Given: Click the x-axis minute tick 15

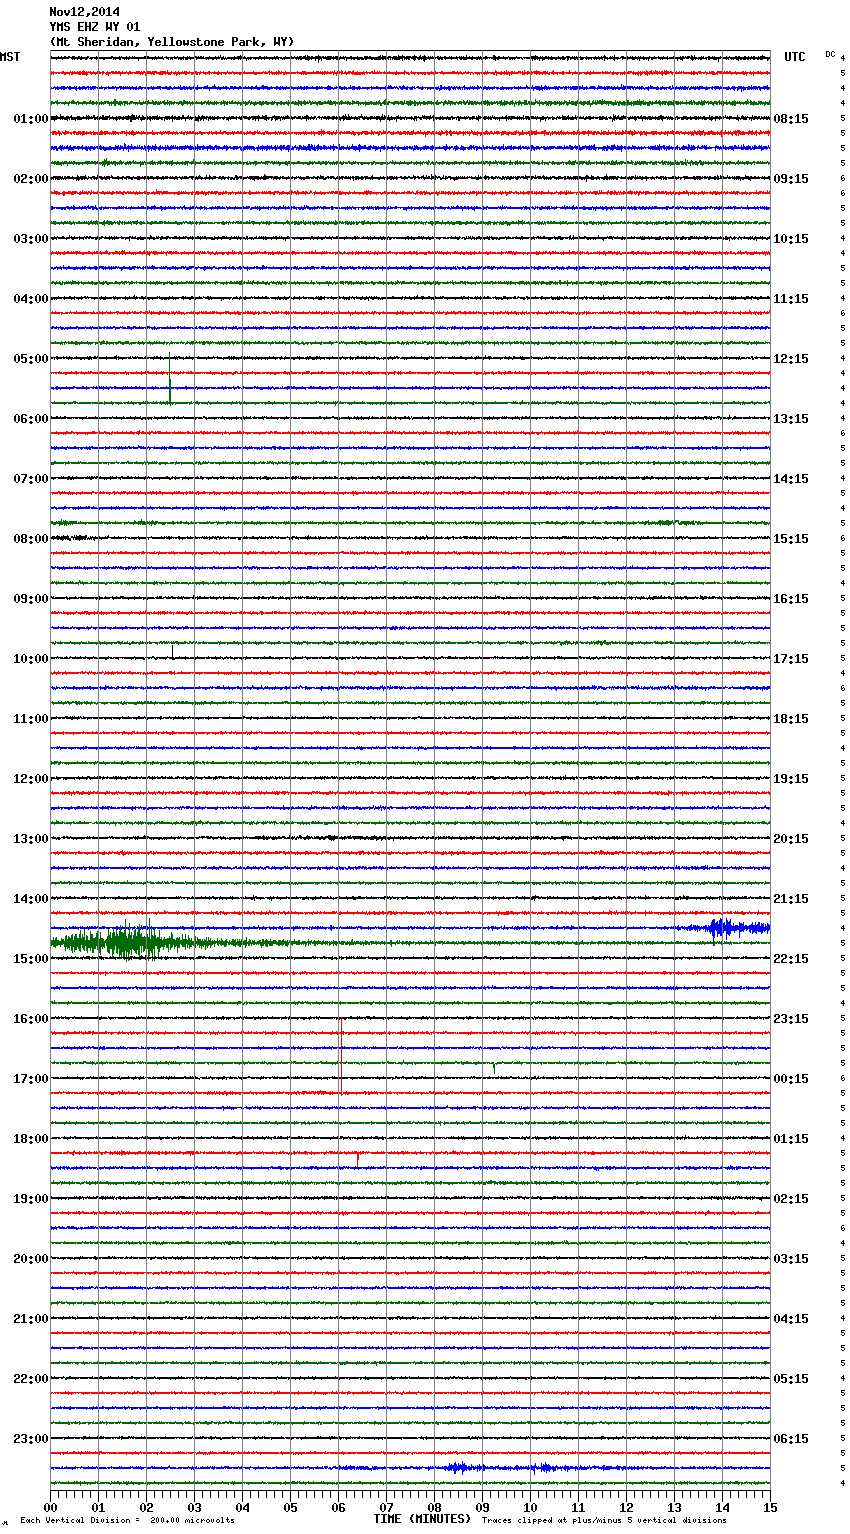Looking at the screenshot, I should pos(770,1507).
